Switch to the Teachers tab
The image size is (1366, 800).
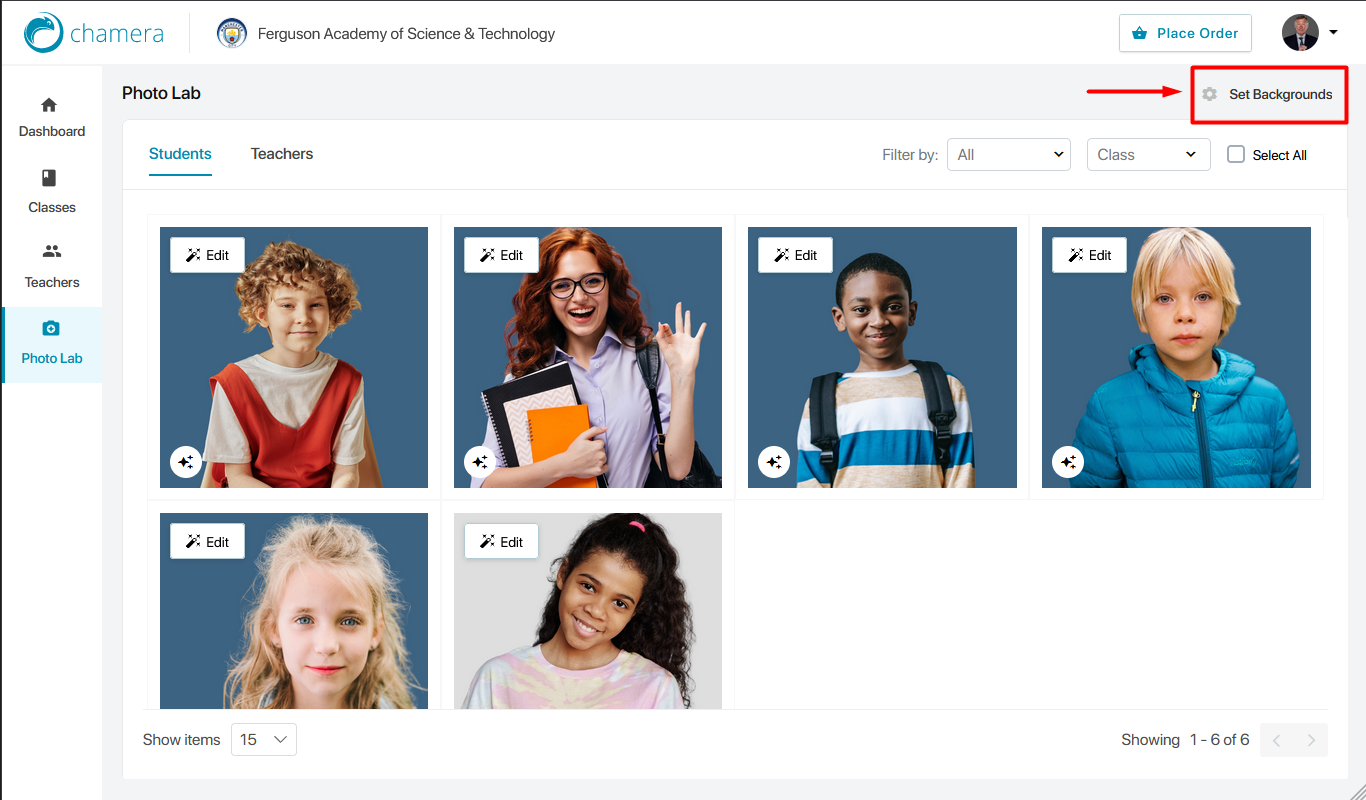click(282, 154)
